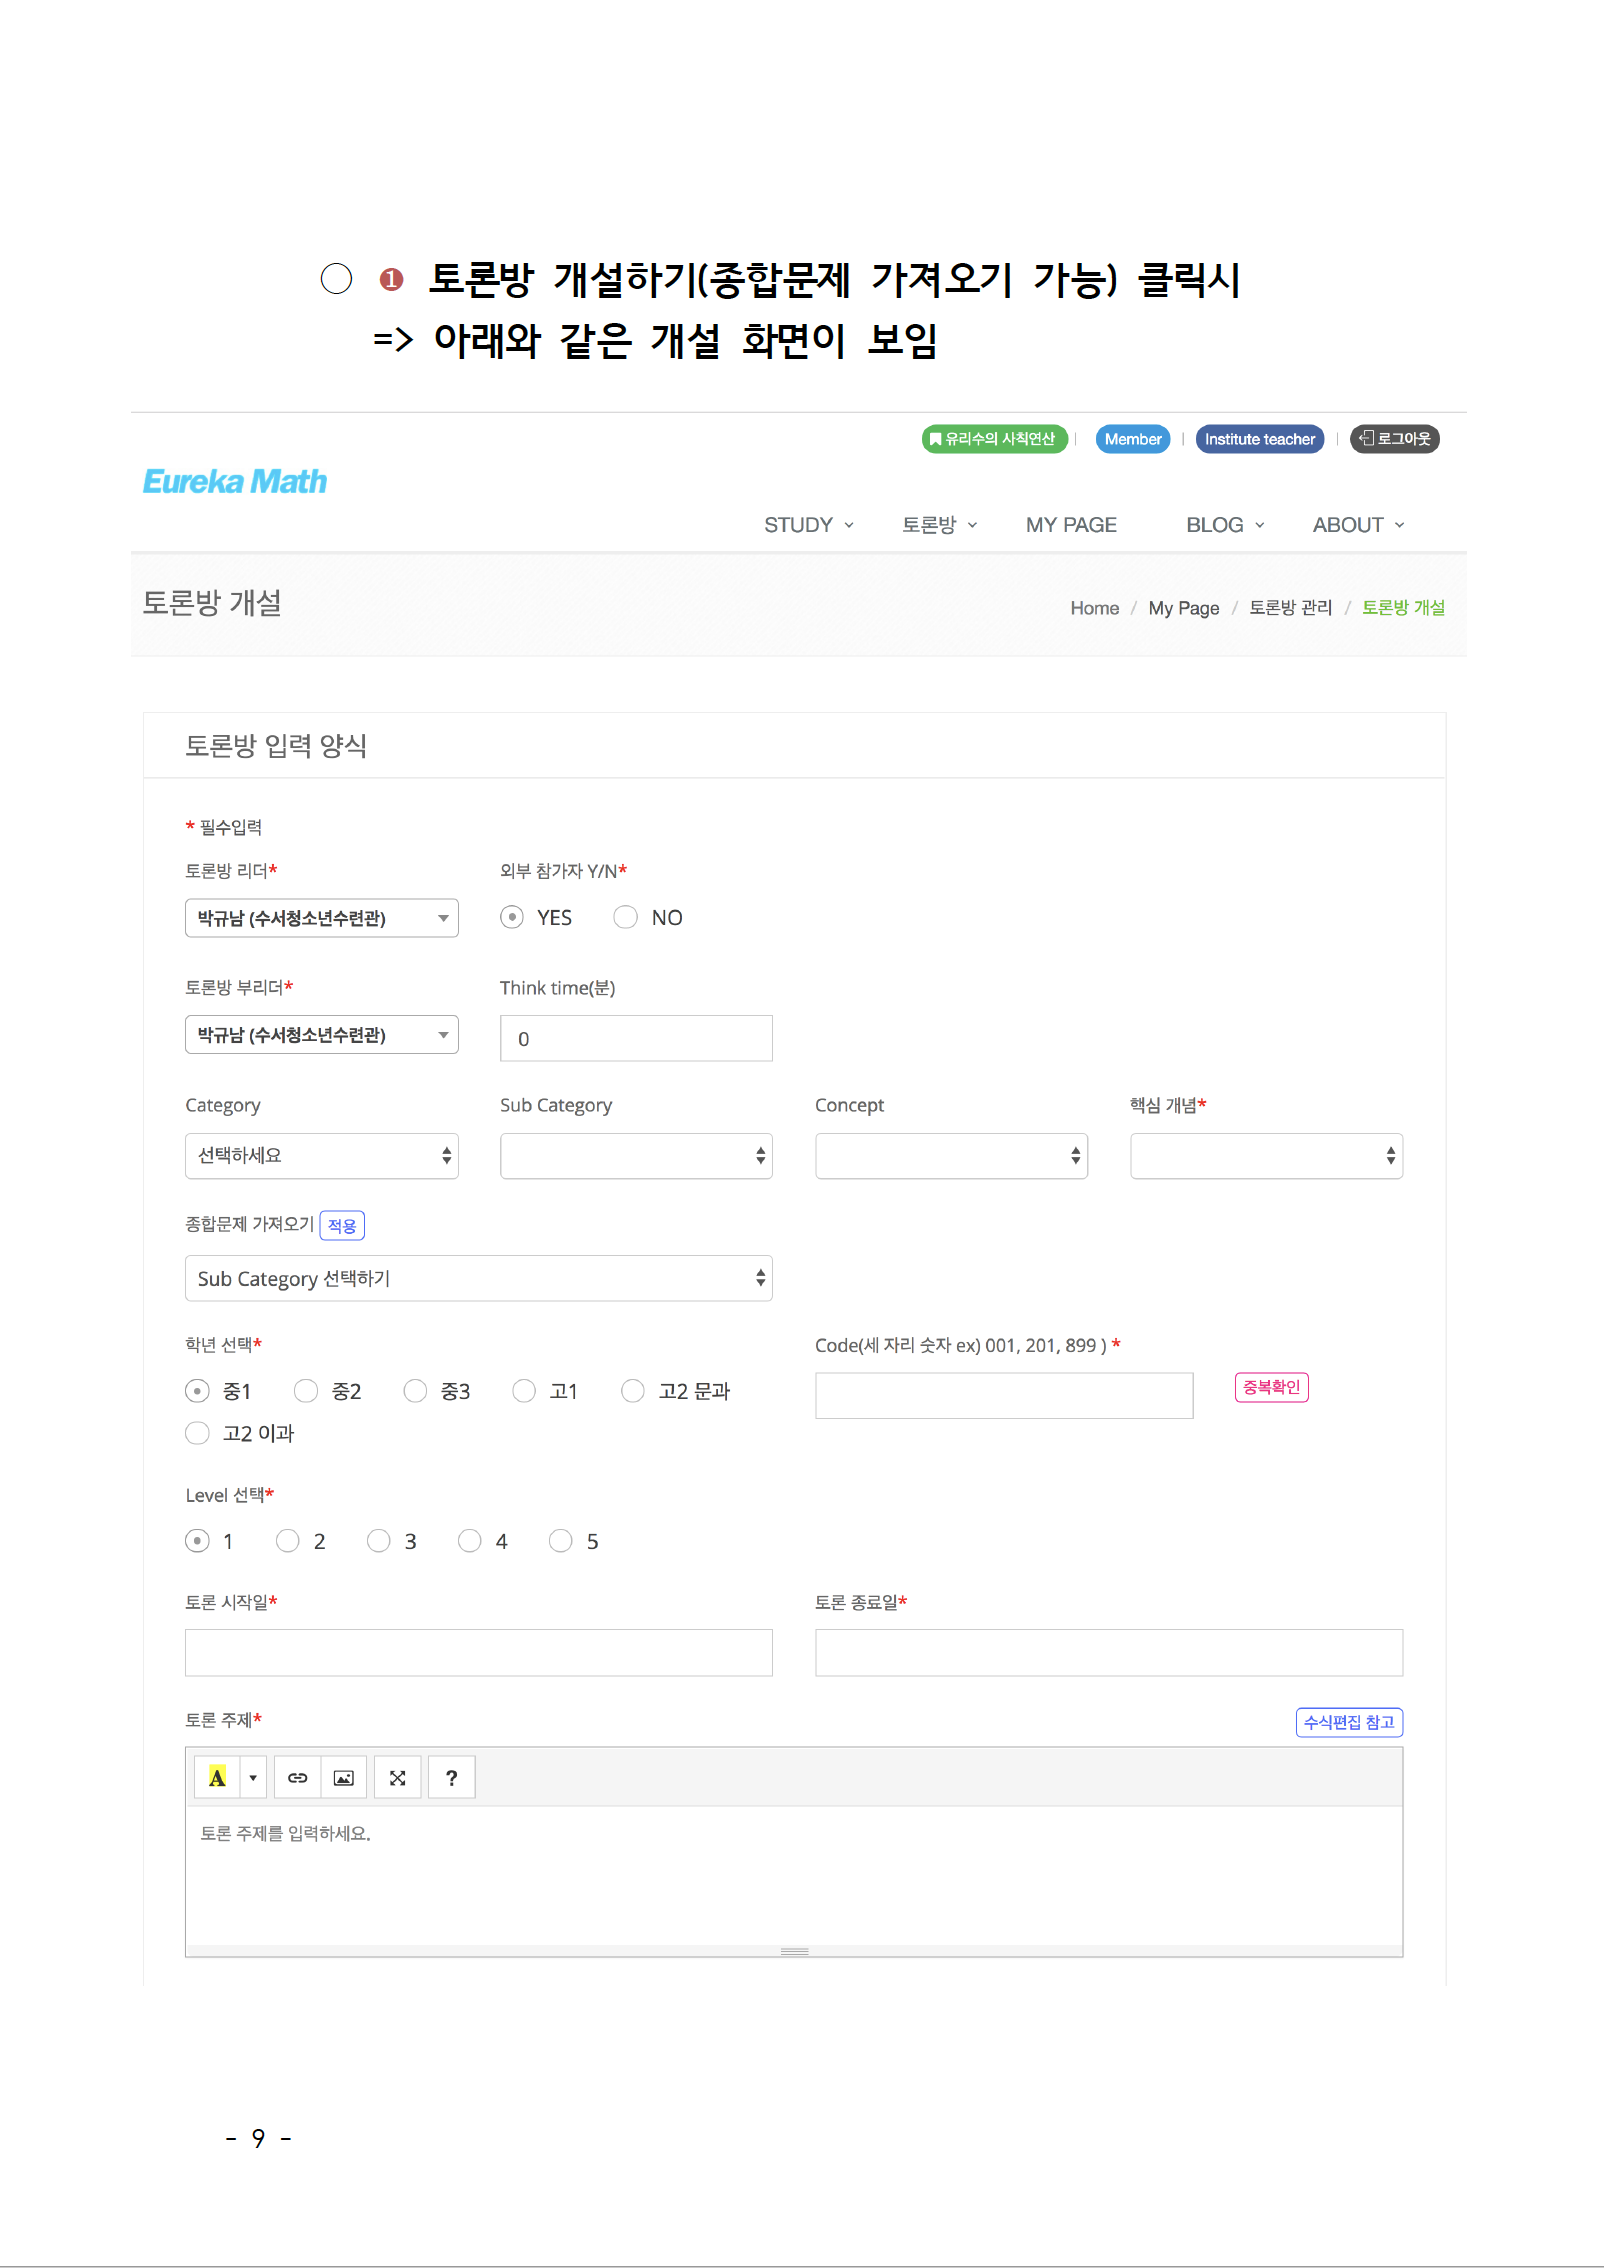Select YES for 외부 참가자

point(512,917)
